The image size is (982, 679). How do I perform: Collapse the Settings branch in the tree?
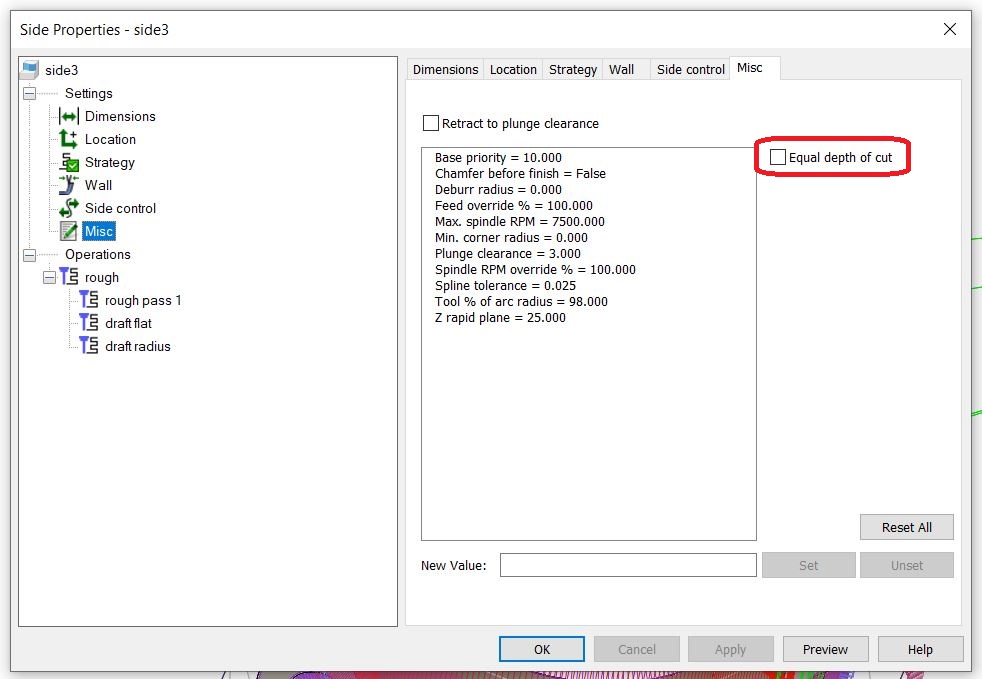[x=29, y=93]
